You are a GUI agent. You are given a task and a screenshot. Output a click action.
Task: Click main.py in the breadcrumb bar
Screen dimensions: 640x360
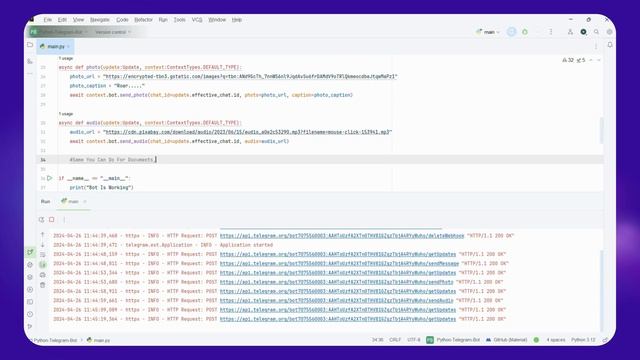click(98, 340)
